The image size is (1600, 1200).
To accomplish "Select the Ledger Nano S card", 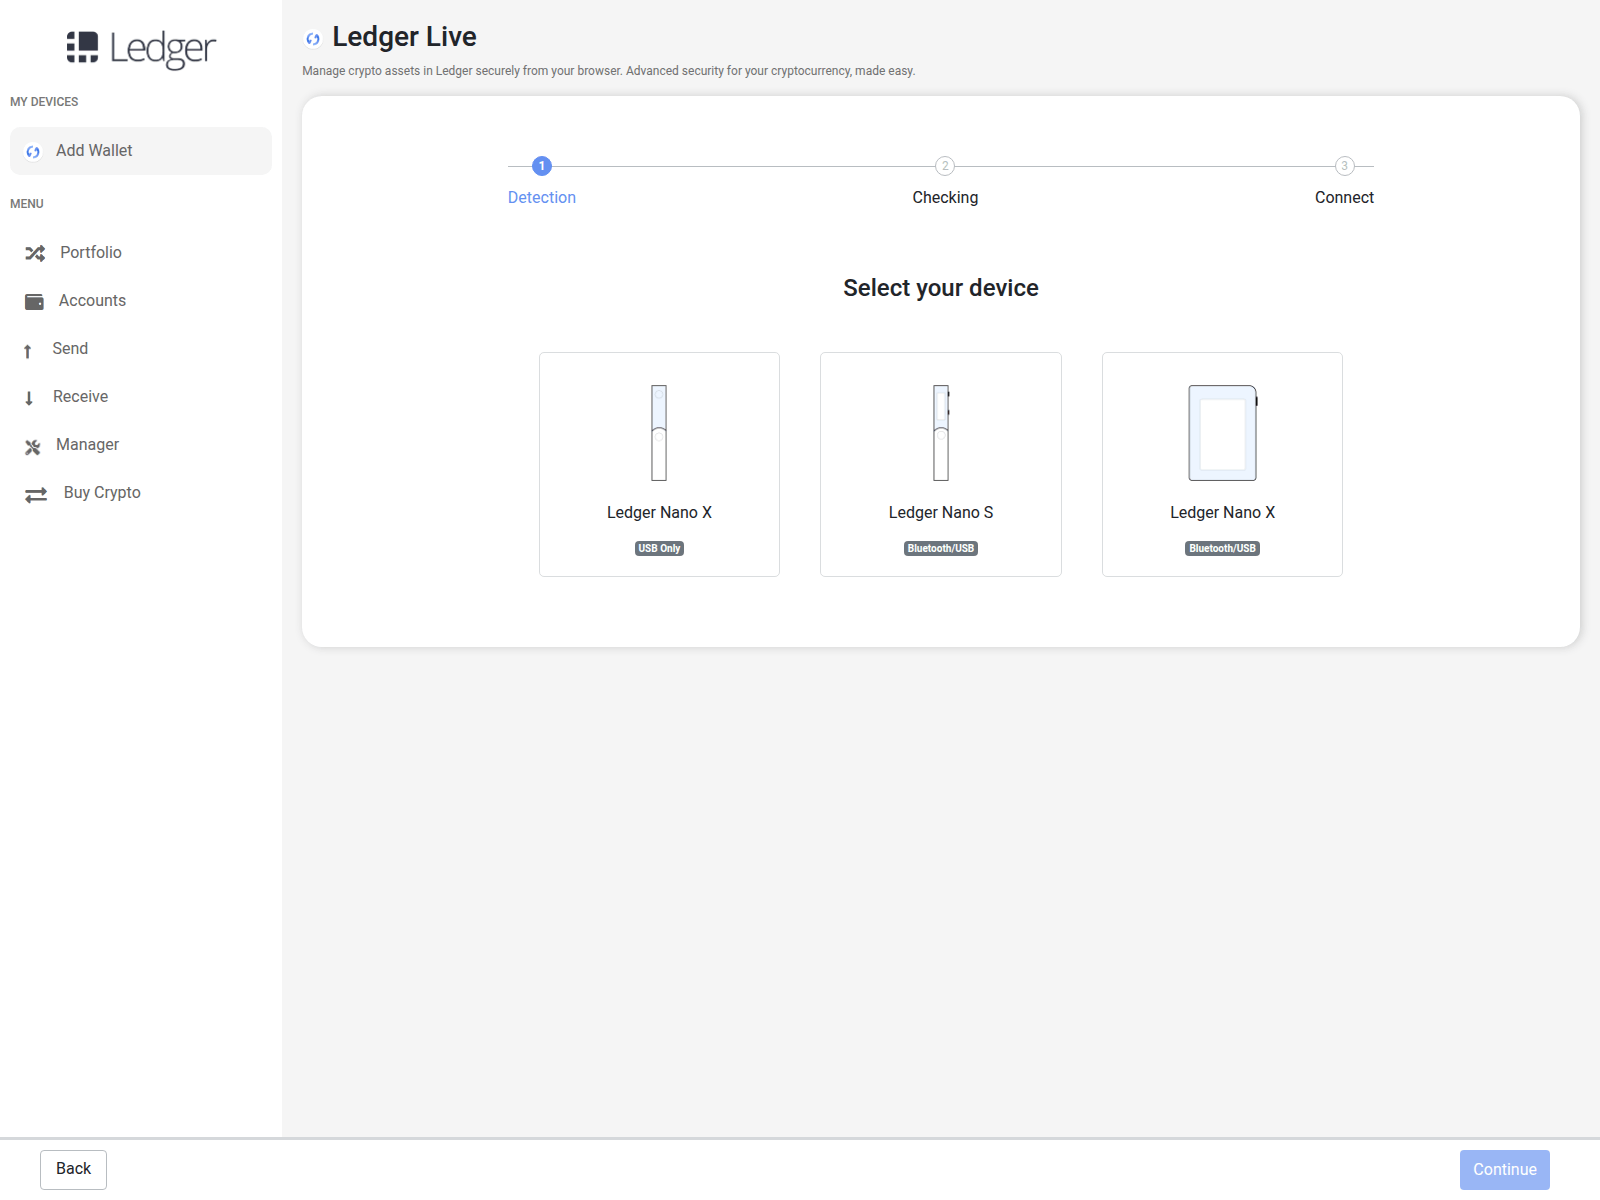I will coord(941,464).
